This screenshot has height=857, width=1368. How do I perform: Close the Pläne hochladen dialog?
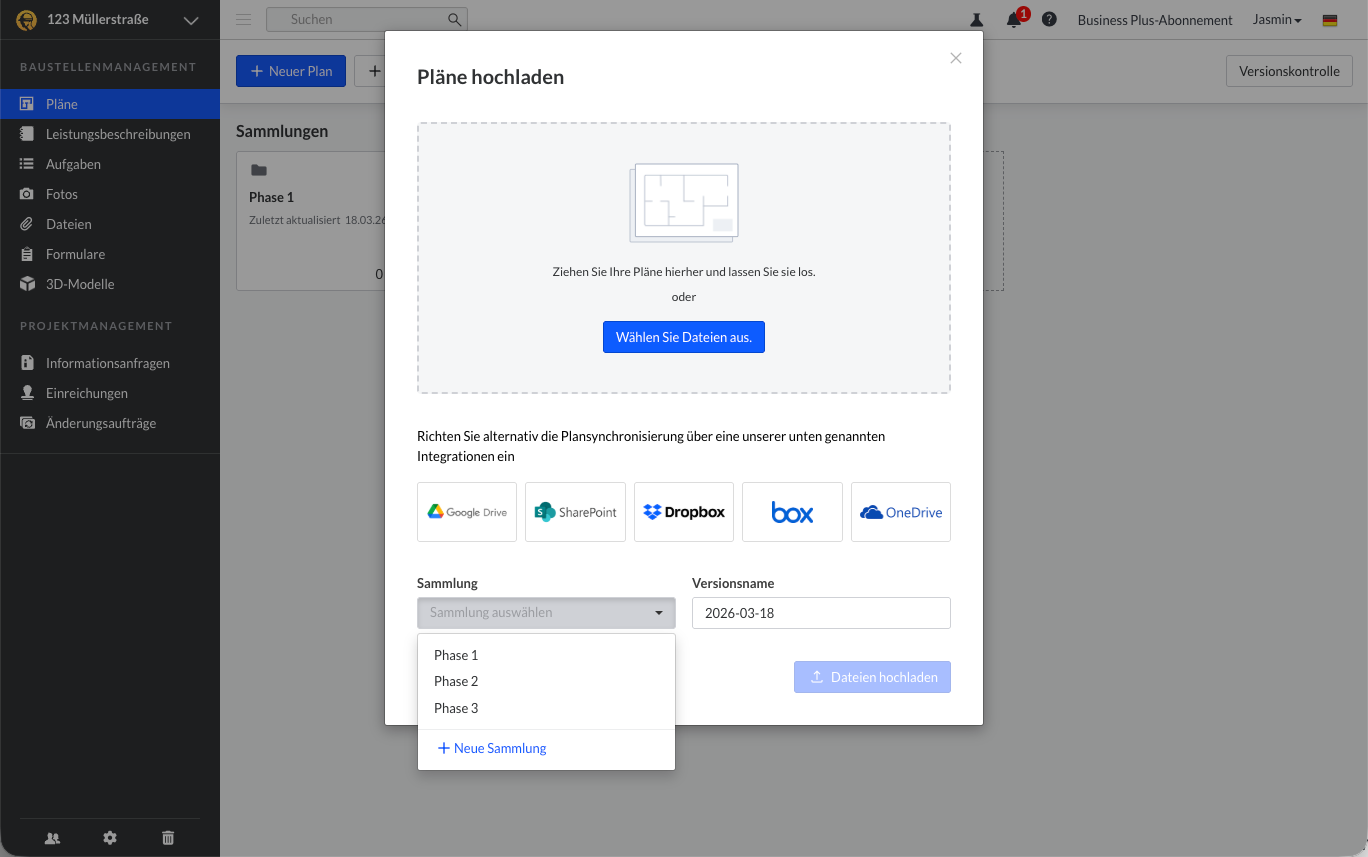pyautogui.click(x=955, y=58)
